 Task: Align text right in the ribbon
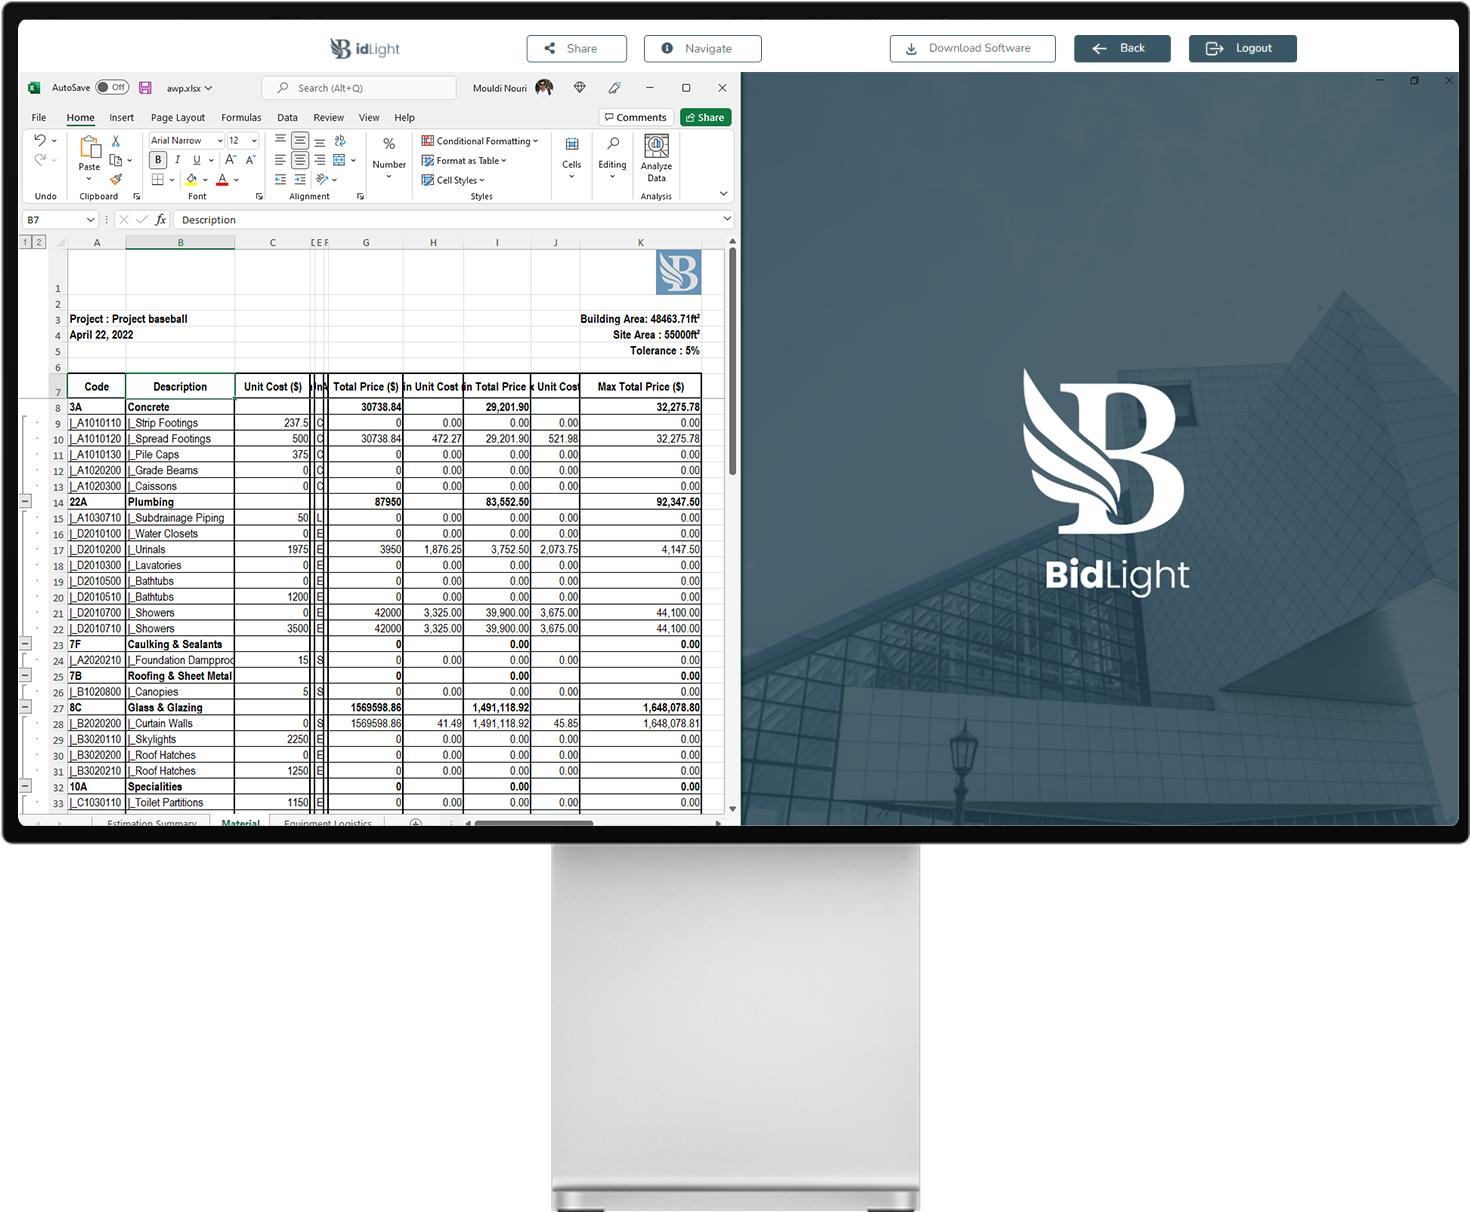(x=320, y=160)
